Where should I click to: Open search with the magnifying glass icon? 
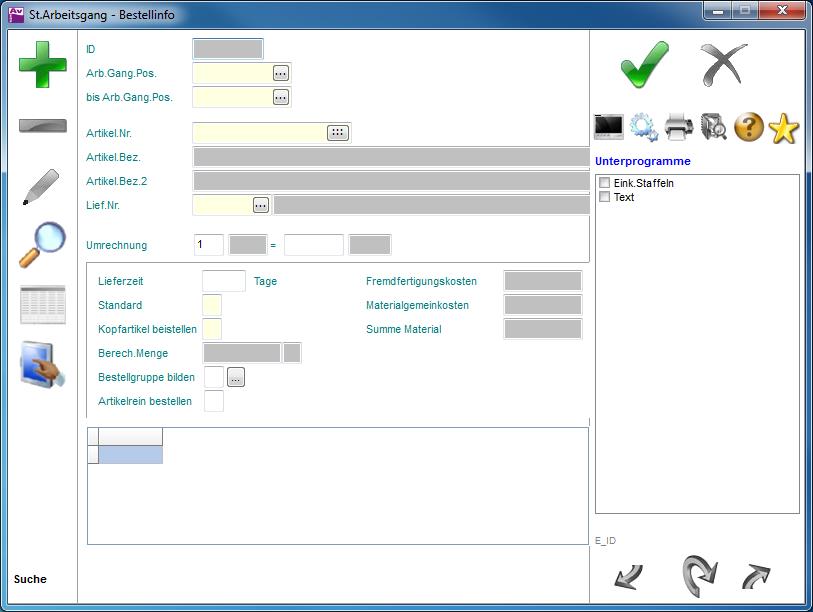[42, 244]
